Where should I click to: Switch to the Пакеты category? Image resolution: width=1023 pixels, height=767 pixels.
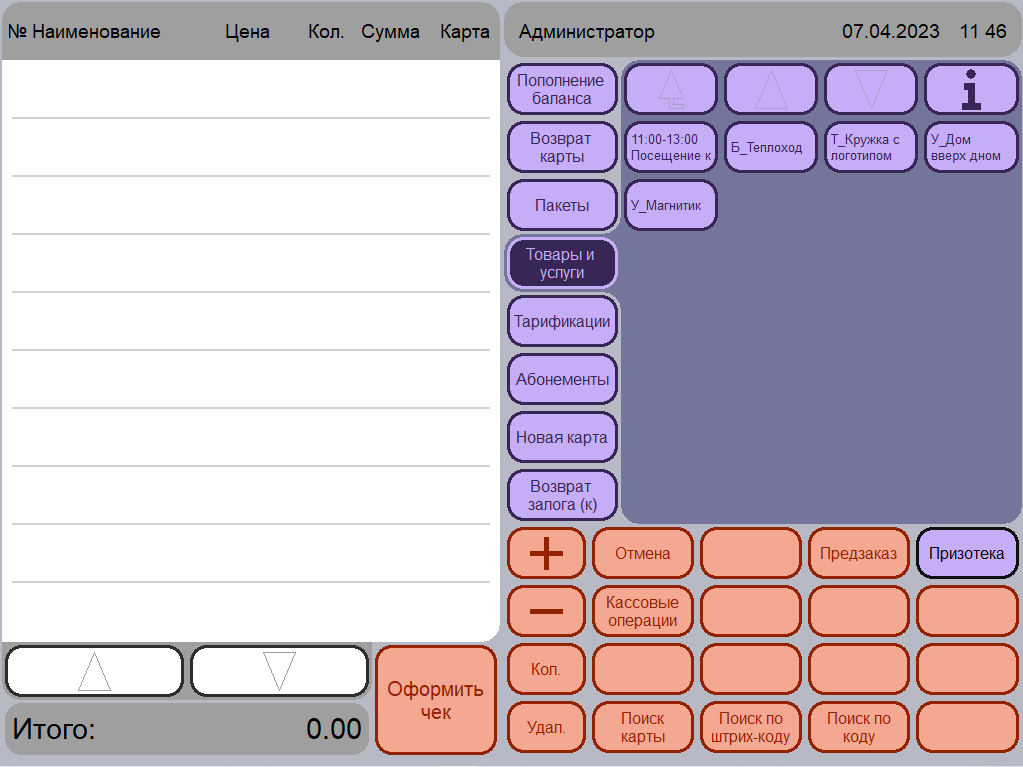[562, 205]
